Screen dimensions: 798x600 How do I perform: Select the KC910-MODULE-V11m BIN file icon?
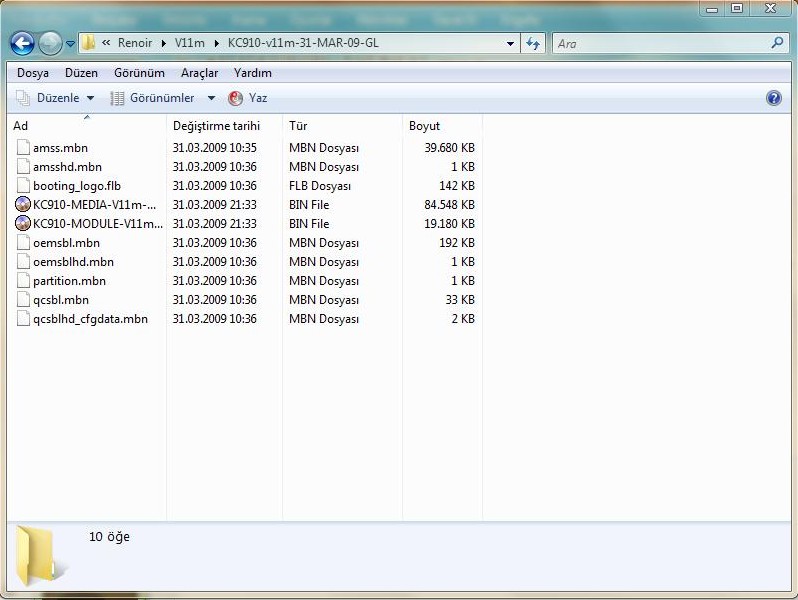24,224
